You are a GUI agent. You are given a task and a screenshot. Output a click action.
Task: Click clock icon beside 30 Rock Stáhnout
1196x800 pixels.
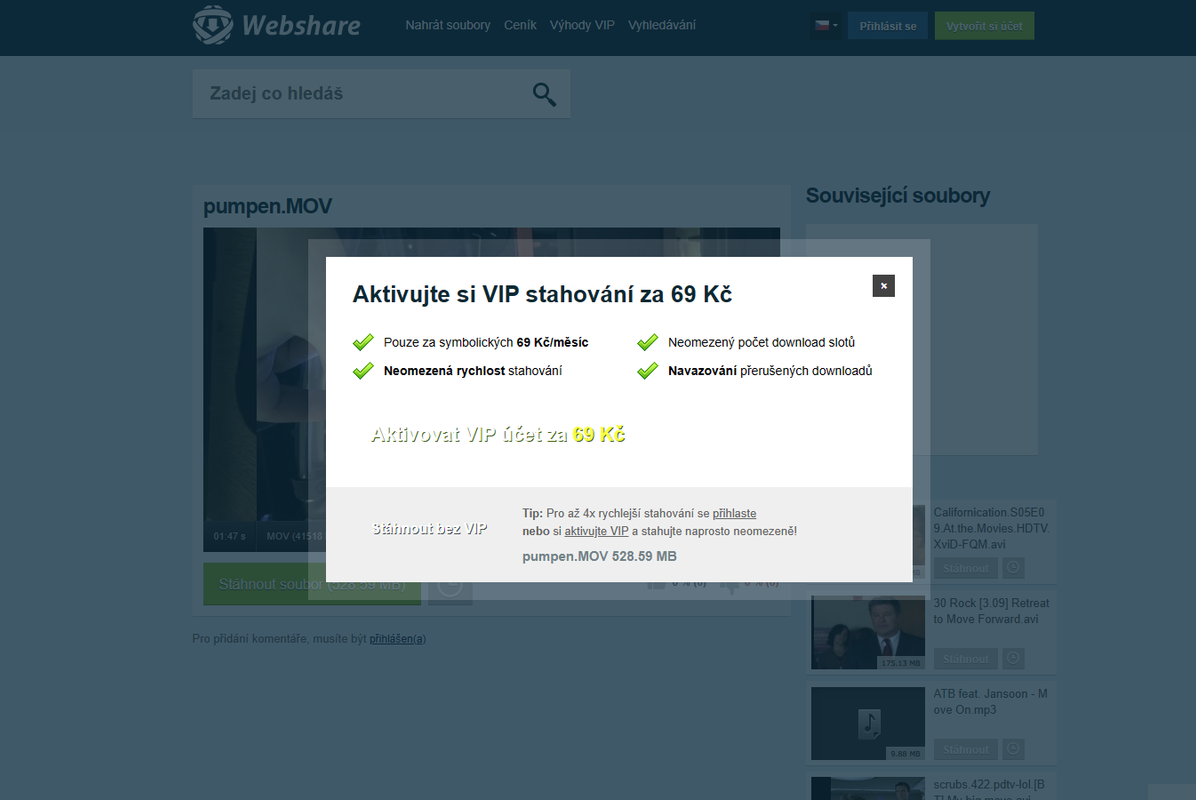click(1013, 658)
